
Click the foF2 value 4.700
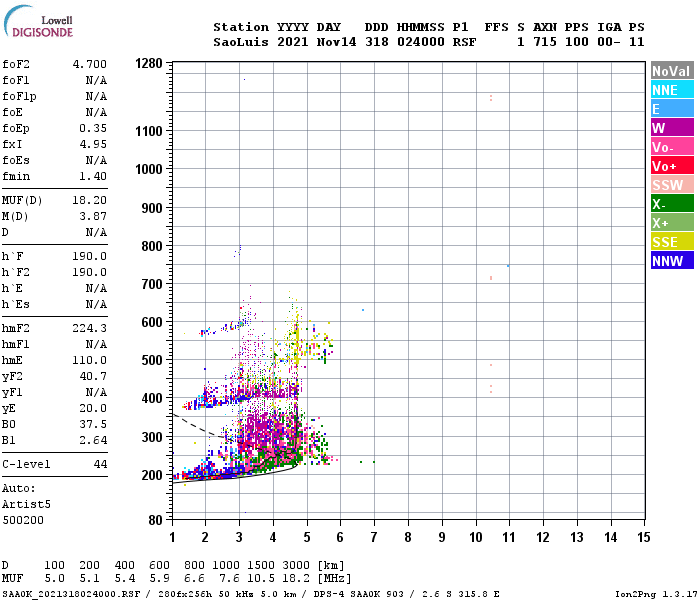click(90, 64)
